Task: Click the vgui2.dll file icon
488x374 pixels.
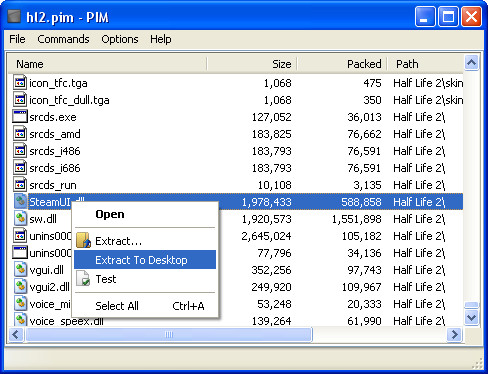Action: click(20, 286)
